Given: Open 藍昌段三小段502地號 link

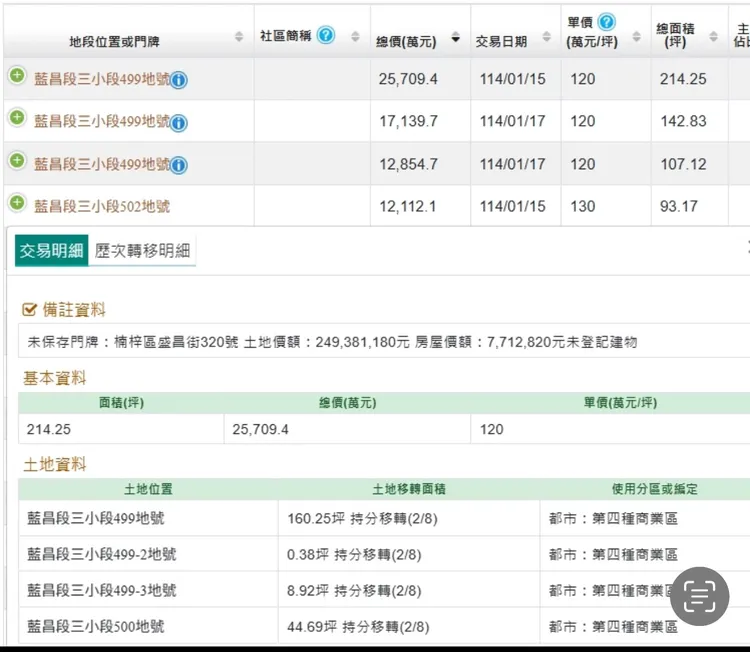Looking at the screenshot, I should click(x=102, y=207).
